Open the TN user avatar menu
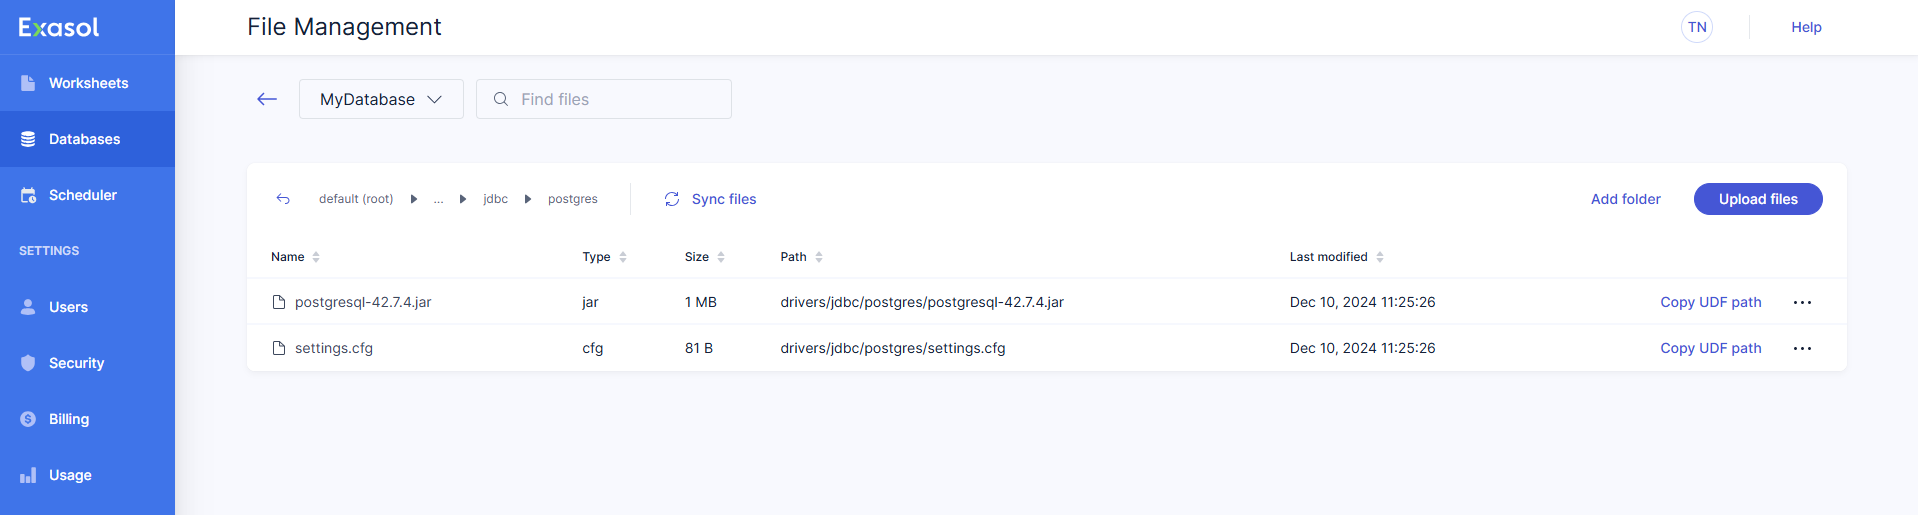This screenshot has width=1918, height=515. [1697, 27]
